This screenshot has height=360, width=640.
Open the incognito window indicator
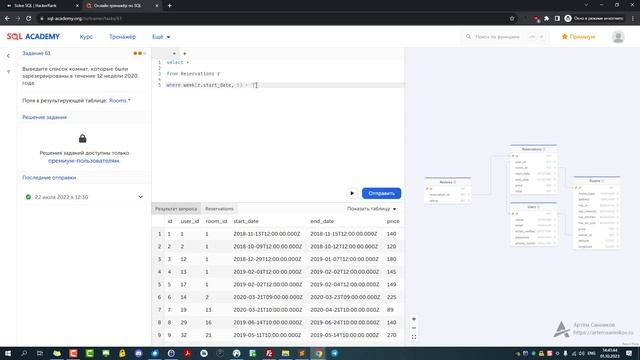[594, 18]
